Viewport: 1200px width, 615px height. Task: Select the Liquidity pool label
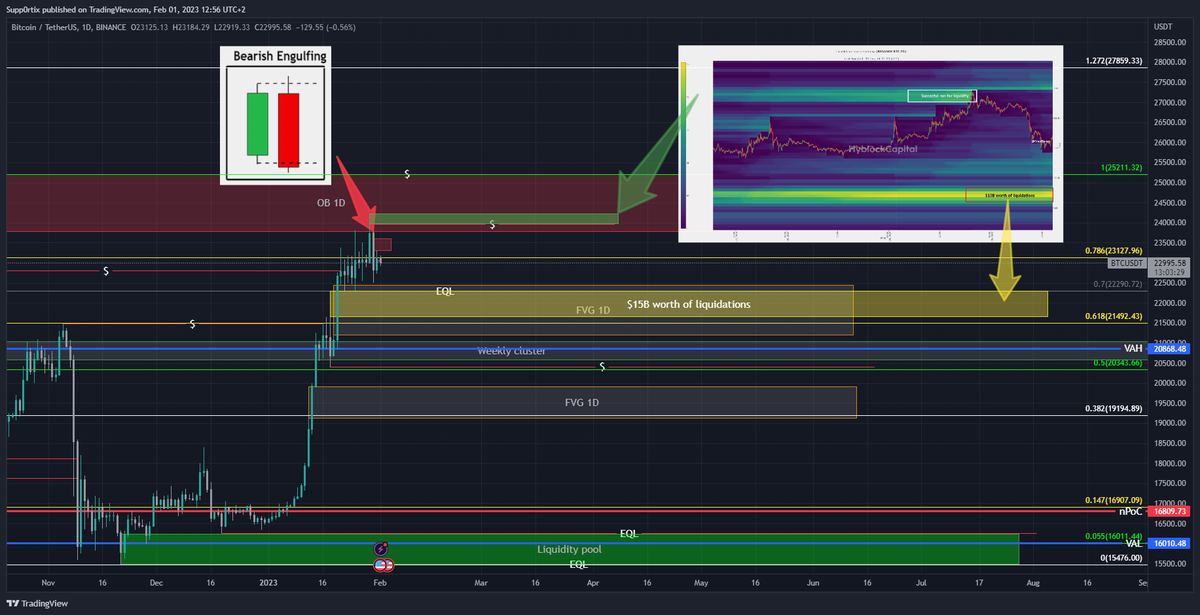point(569,550)
